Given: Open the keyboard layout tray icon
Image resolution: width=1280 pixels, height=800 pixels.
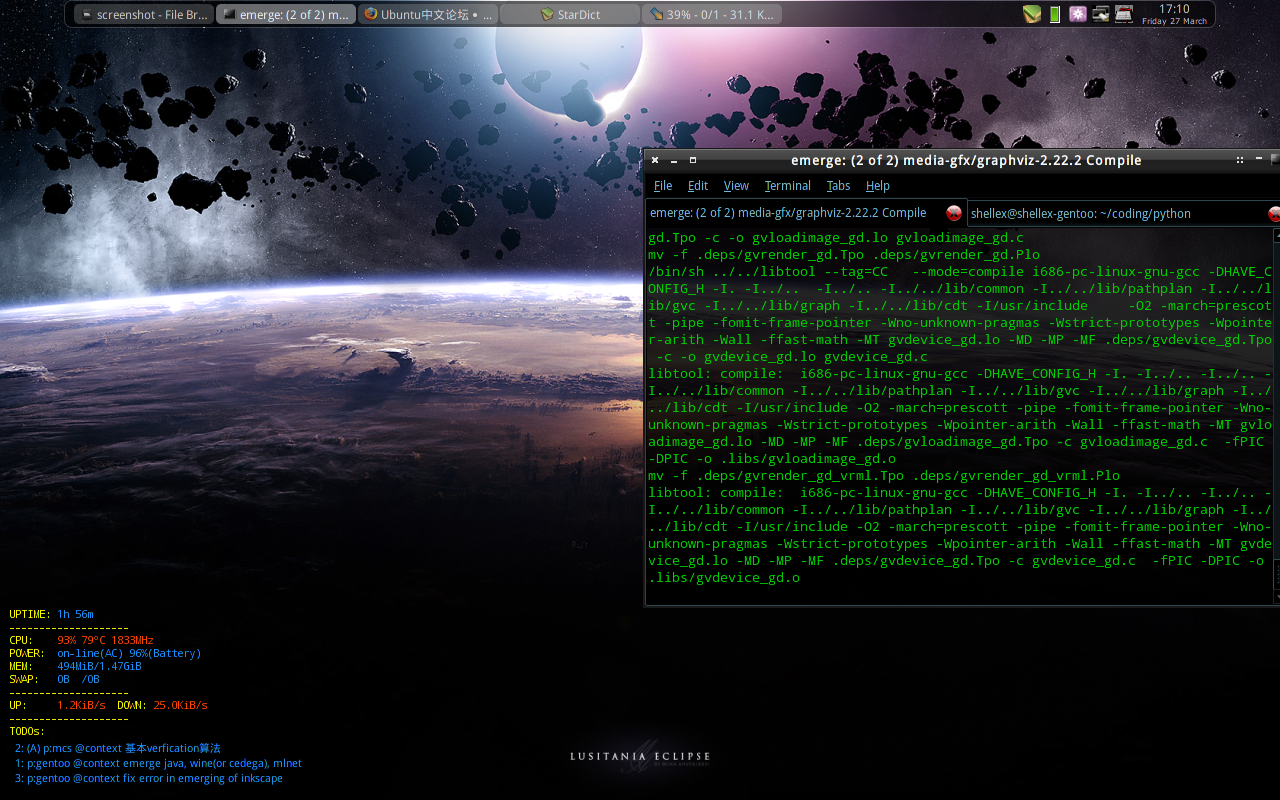Looking at the screenshot, I should tap(1123, 14).
